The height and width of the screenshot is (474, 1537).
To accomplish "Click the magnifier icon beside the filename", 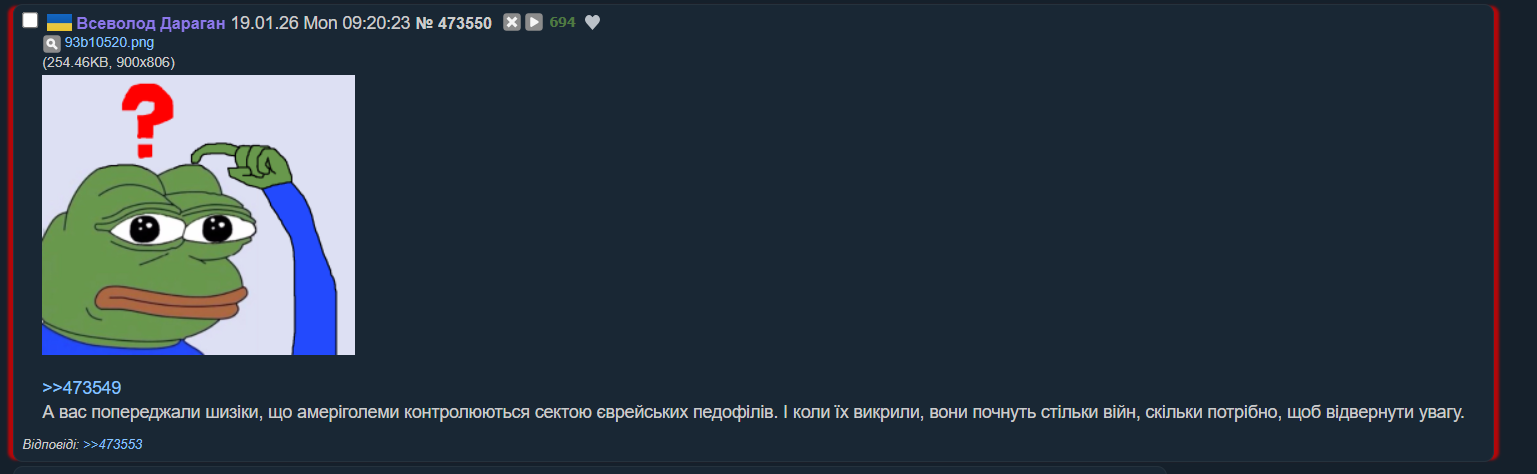I will [51, 43].
